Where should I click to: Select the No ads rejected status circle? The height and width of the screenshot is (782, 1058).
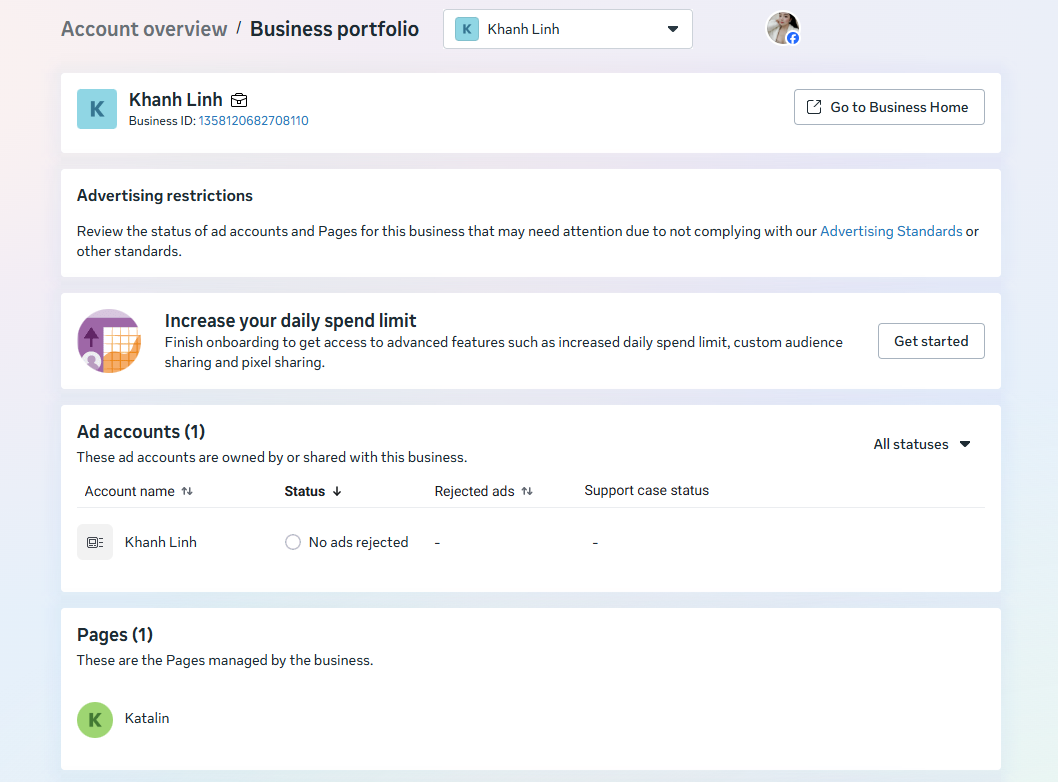[x=293, y=542]
